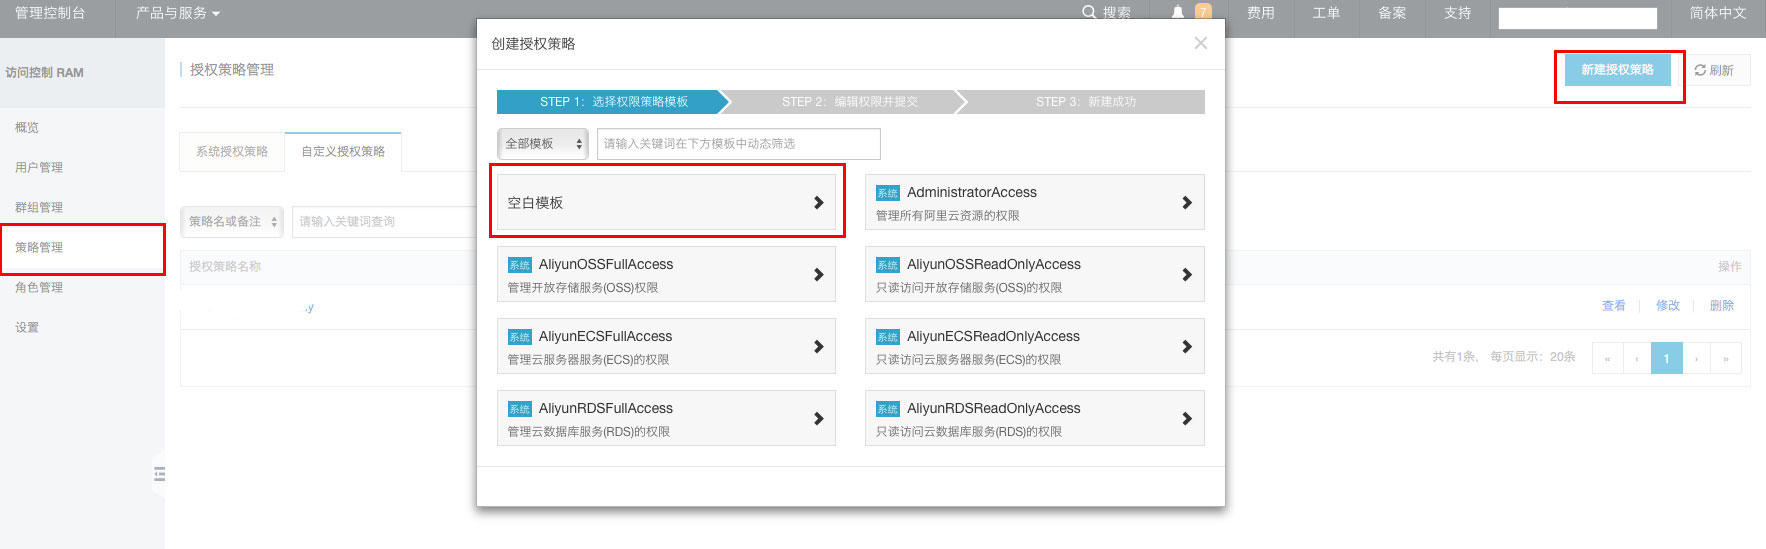Click pagination last page » button
The height and width of the screenshot is (549, 1766).
[x=1726, y=358]
